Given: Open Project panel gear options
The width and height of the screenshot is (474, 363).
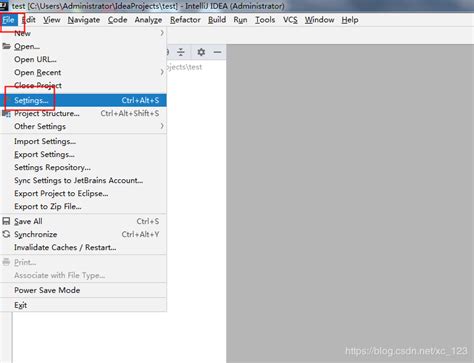Looking at the screenshot, I should coord(201,52).
